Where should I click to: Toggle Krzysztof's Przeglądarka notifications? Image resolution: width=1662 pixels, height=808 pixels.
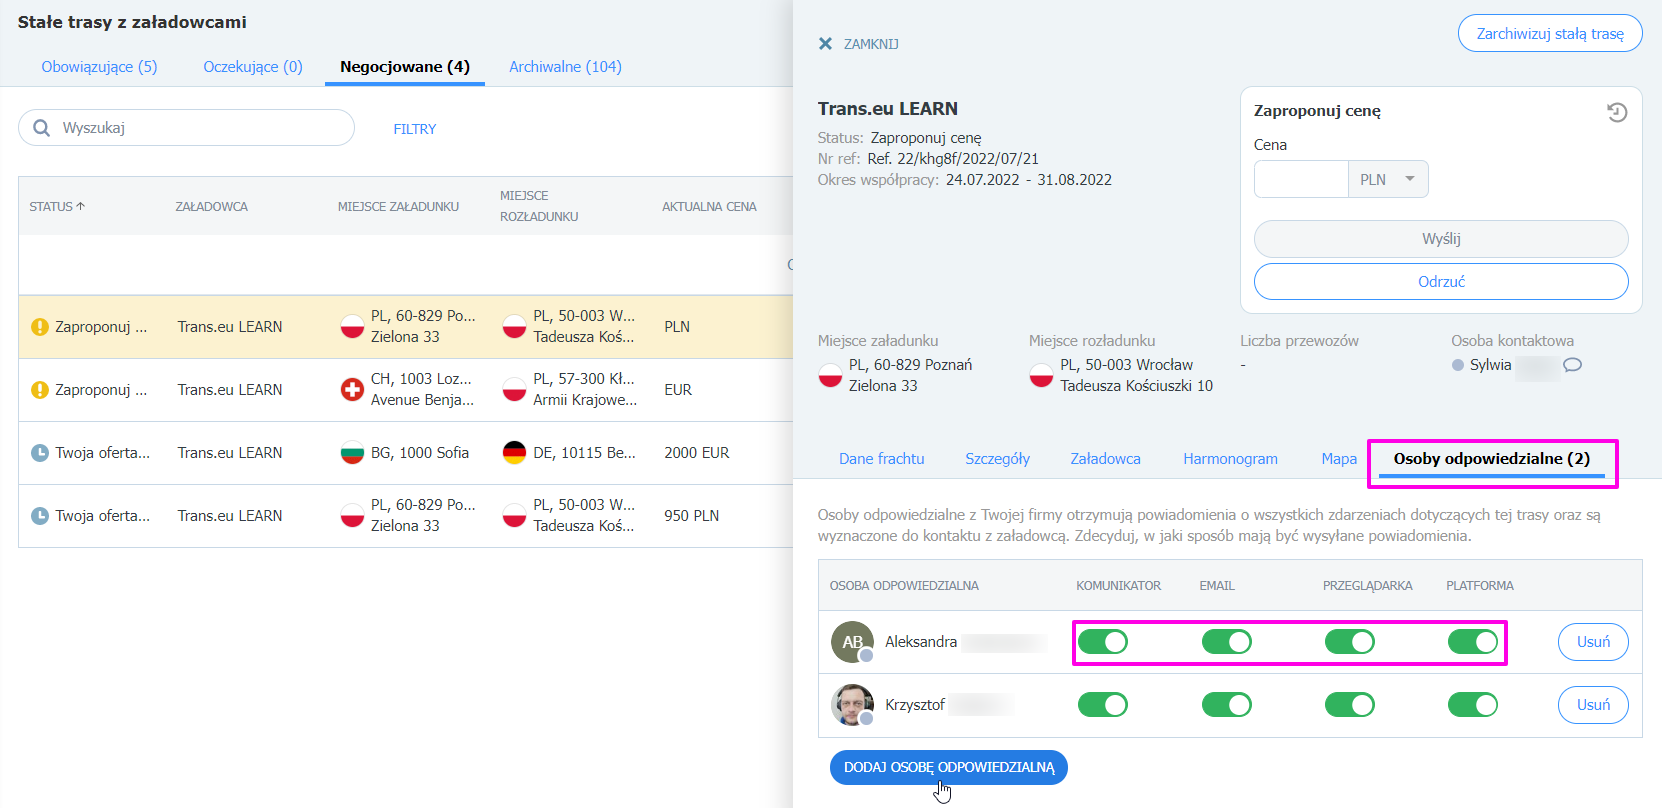[x=1350, y=705]
